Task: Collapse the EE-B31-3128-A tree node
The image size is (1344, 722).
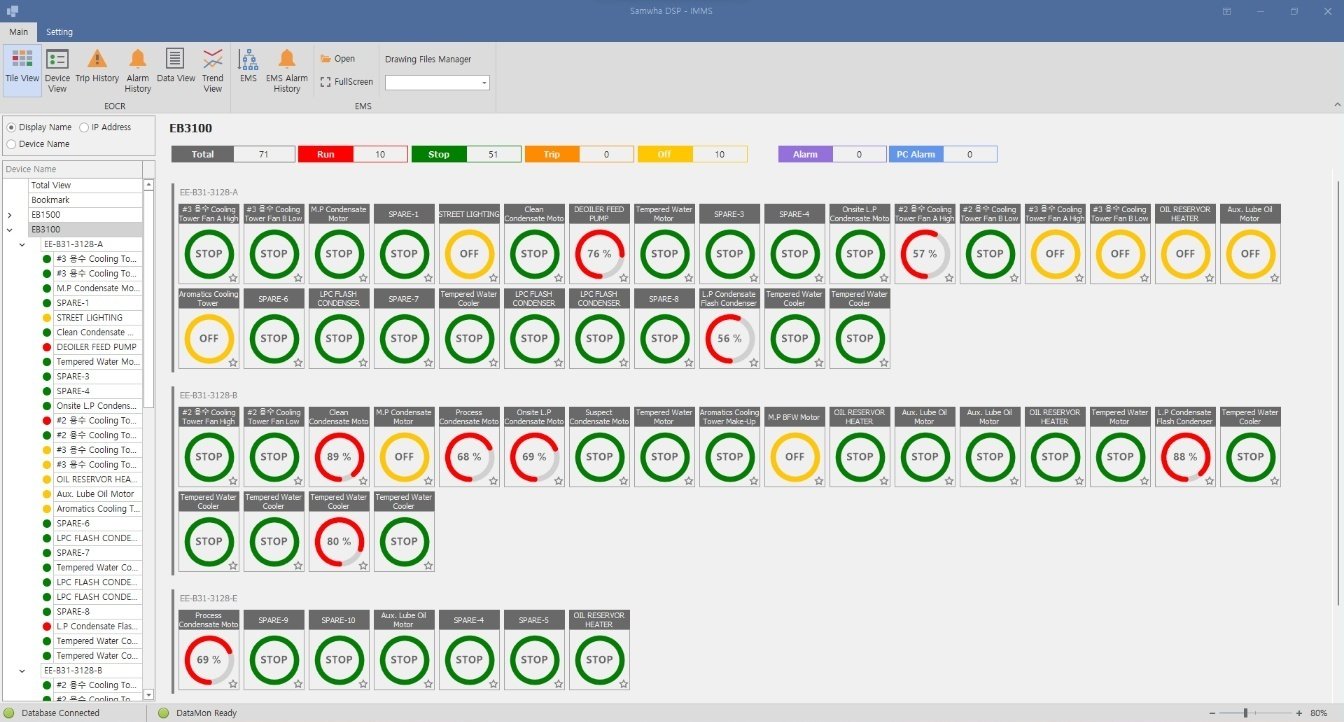Action: click(x=22, y=244)
